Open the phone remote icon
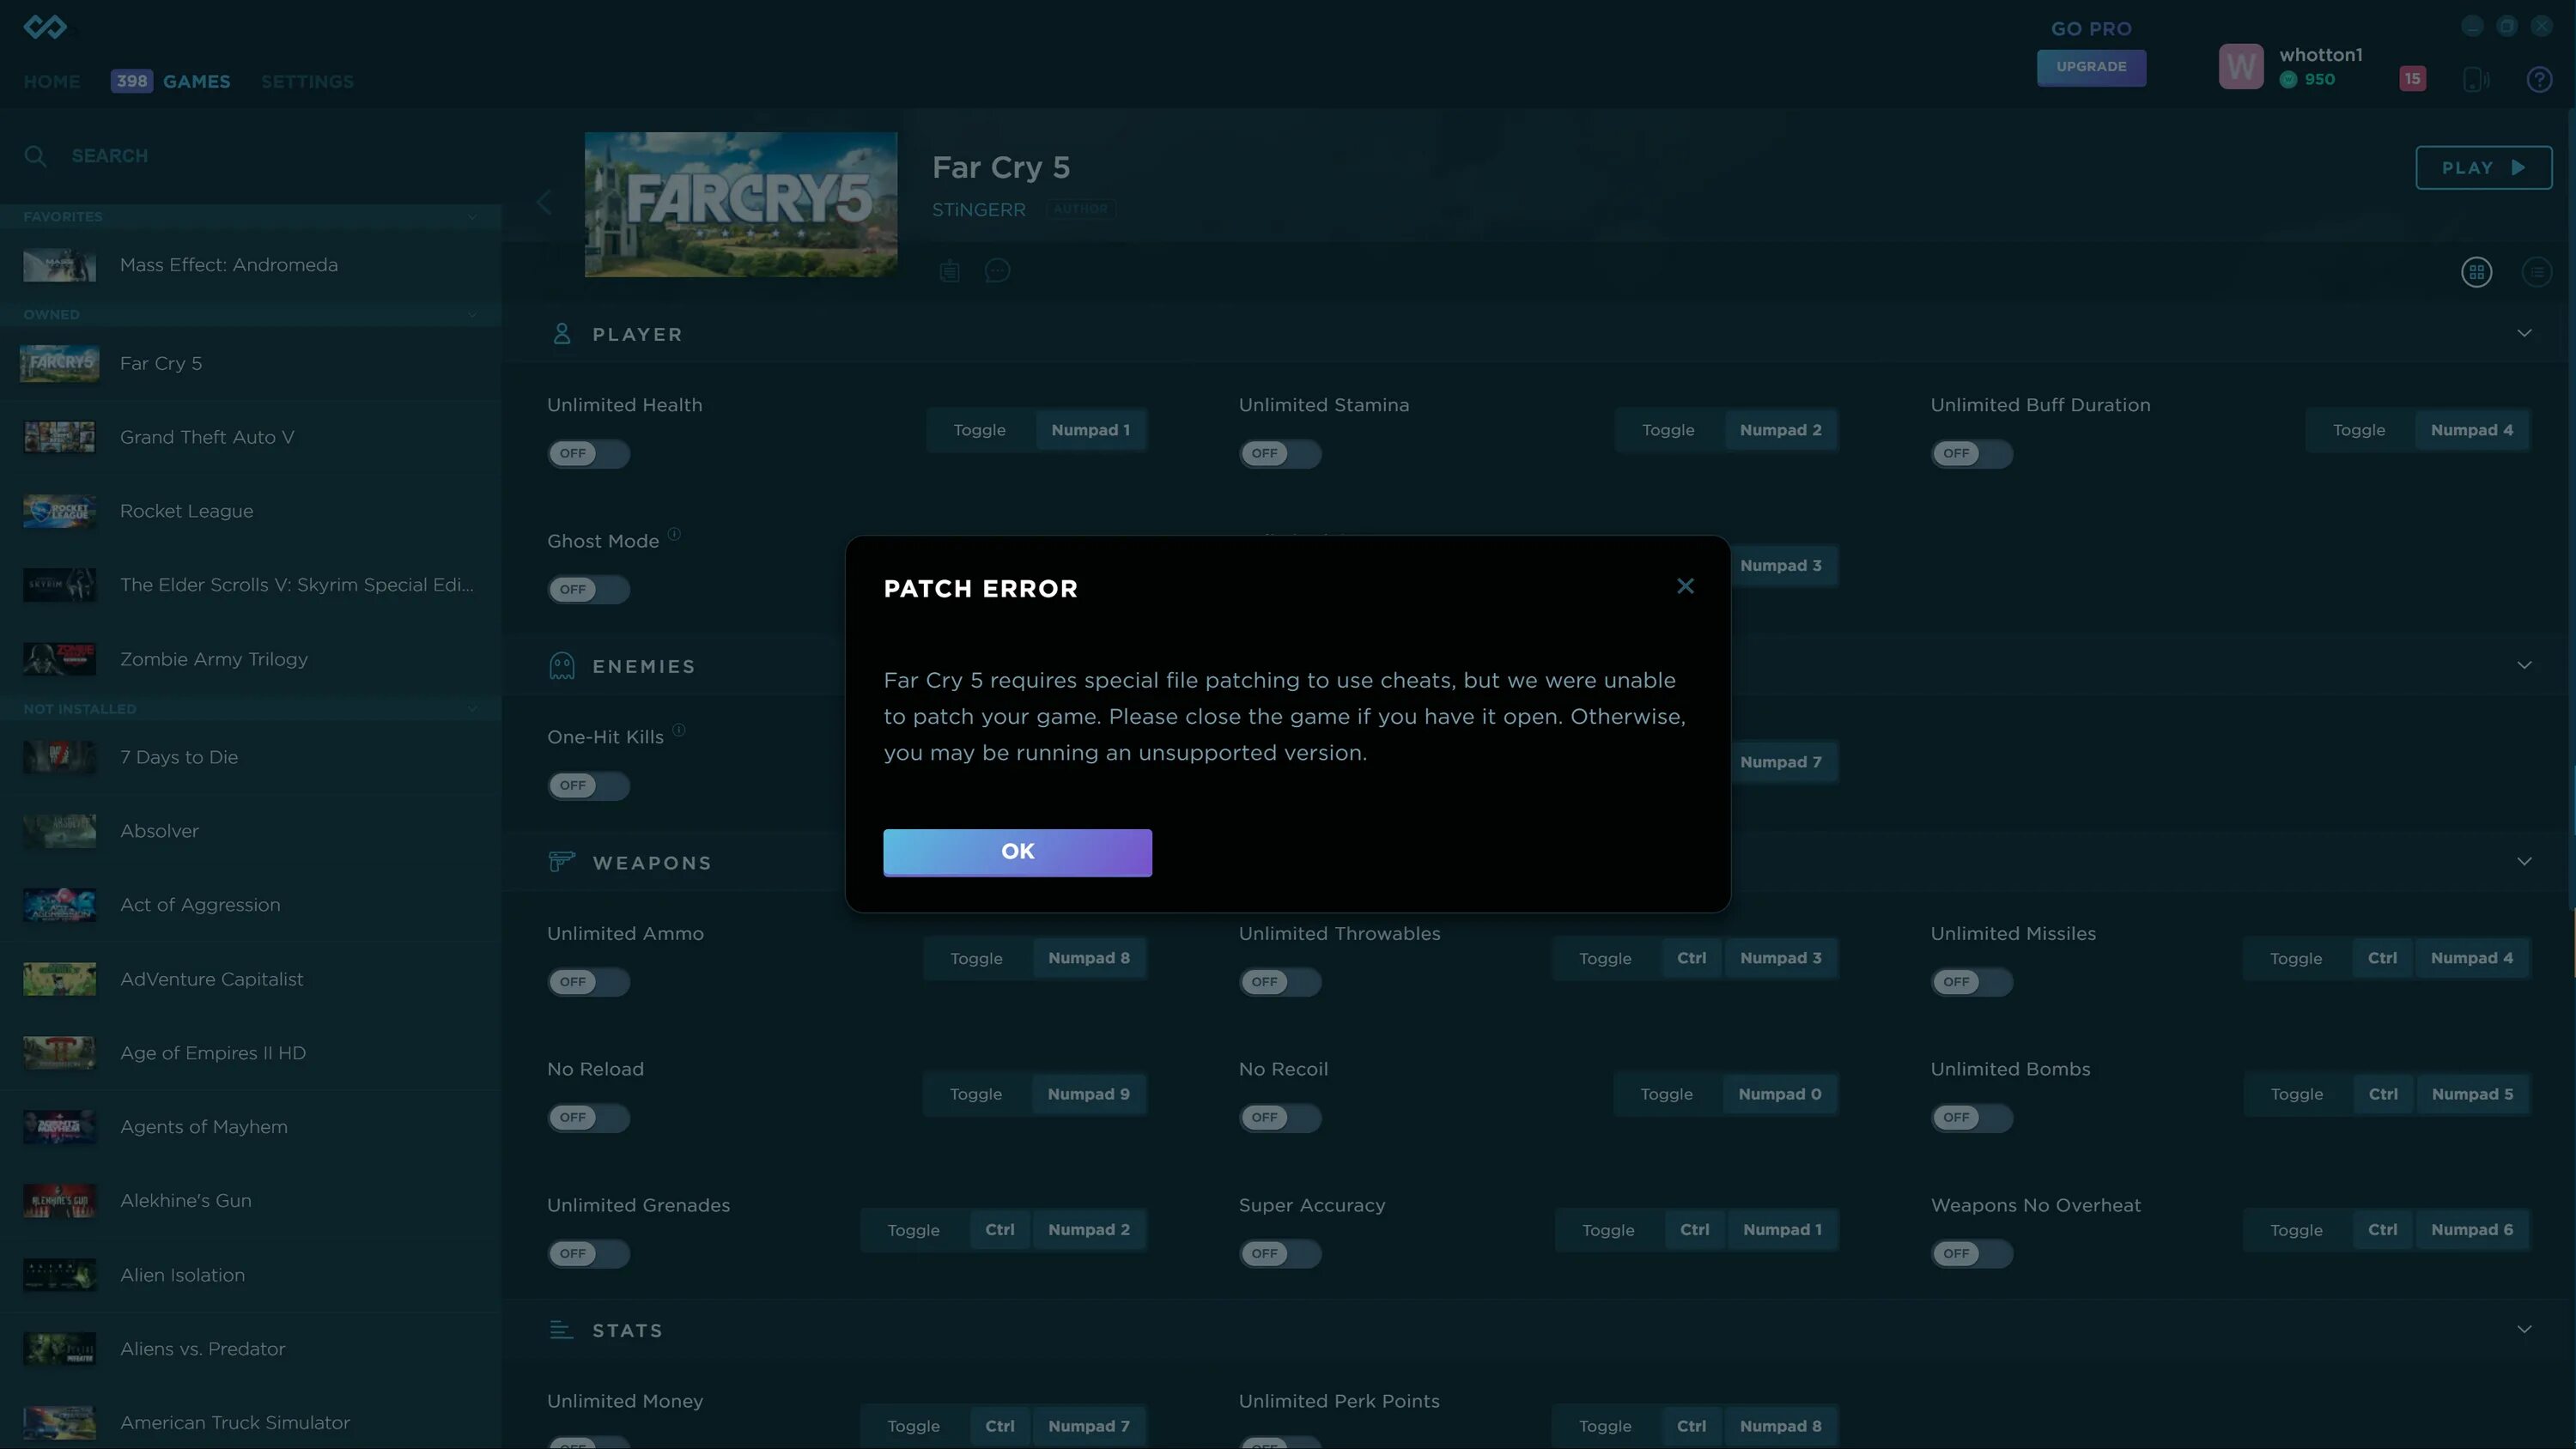The width and height of the screenshot is (2576, 1449). click(2476, 79)
